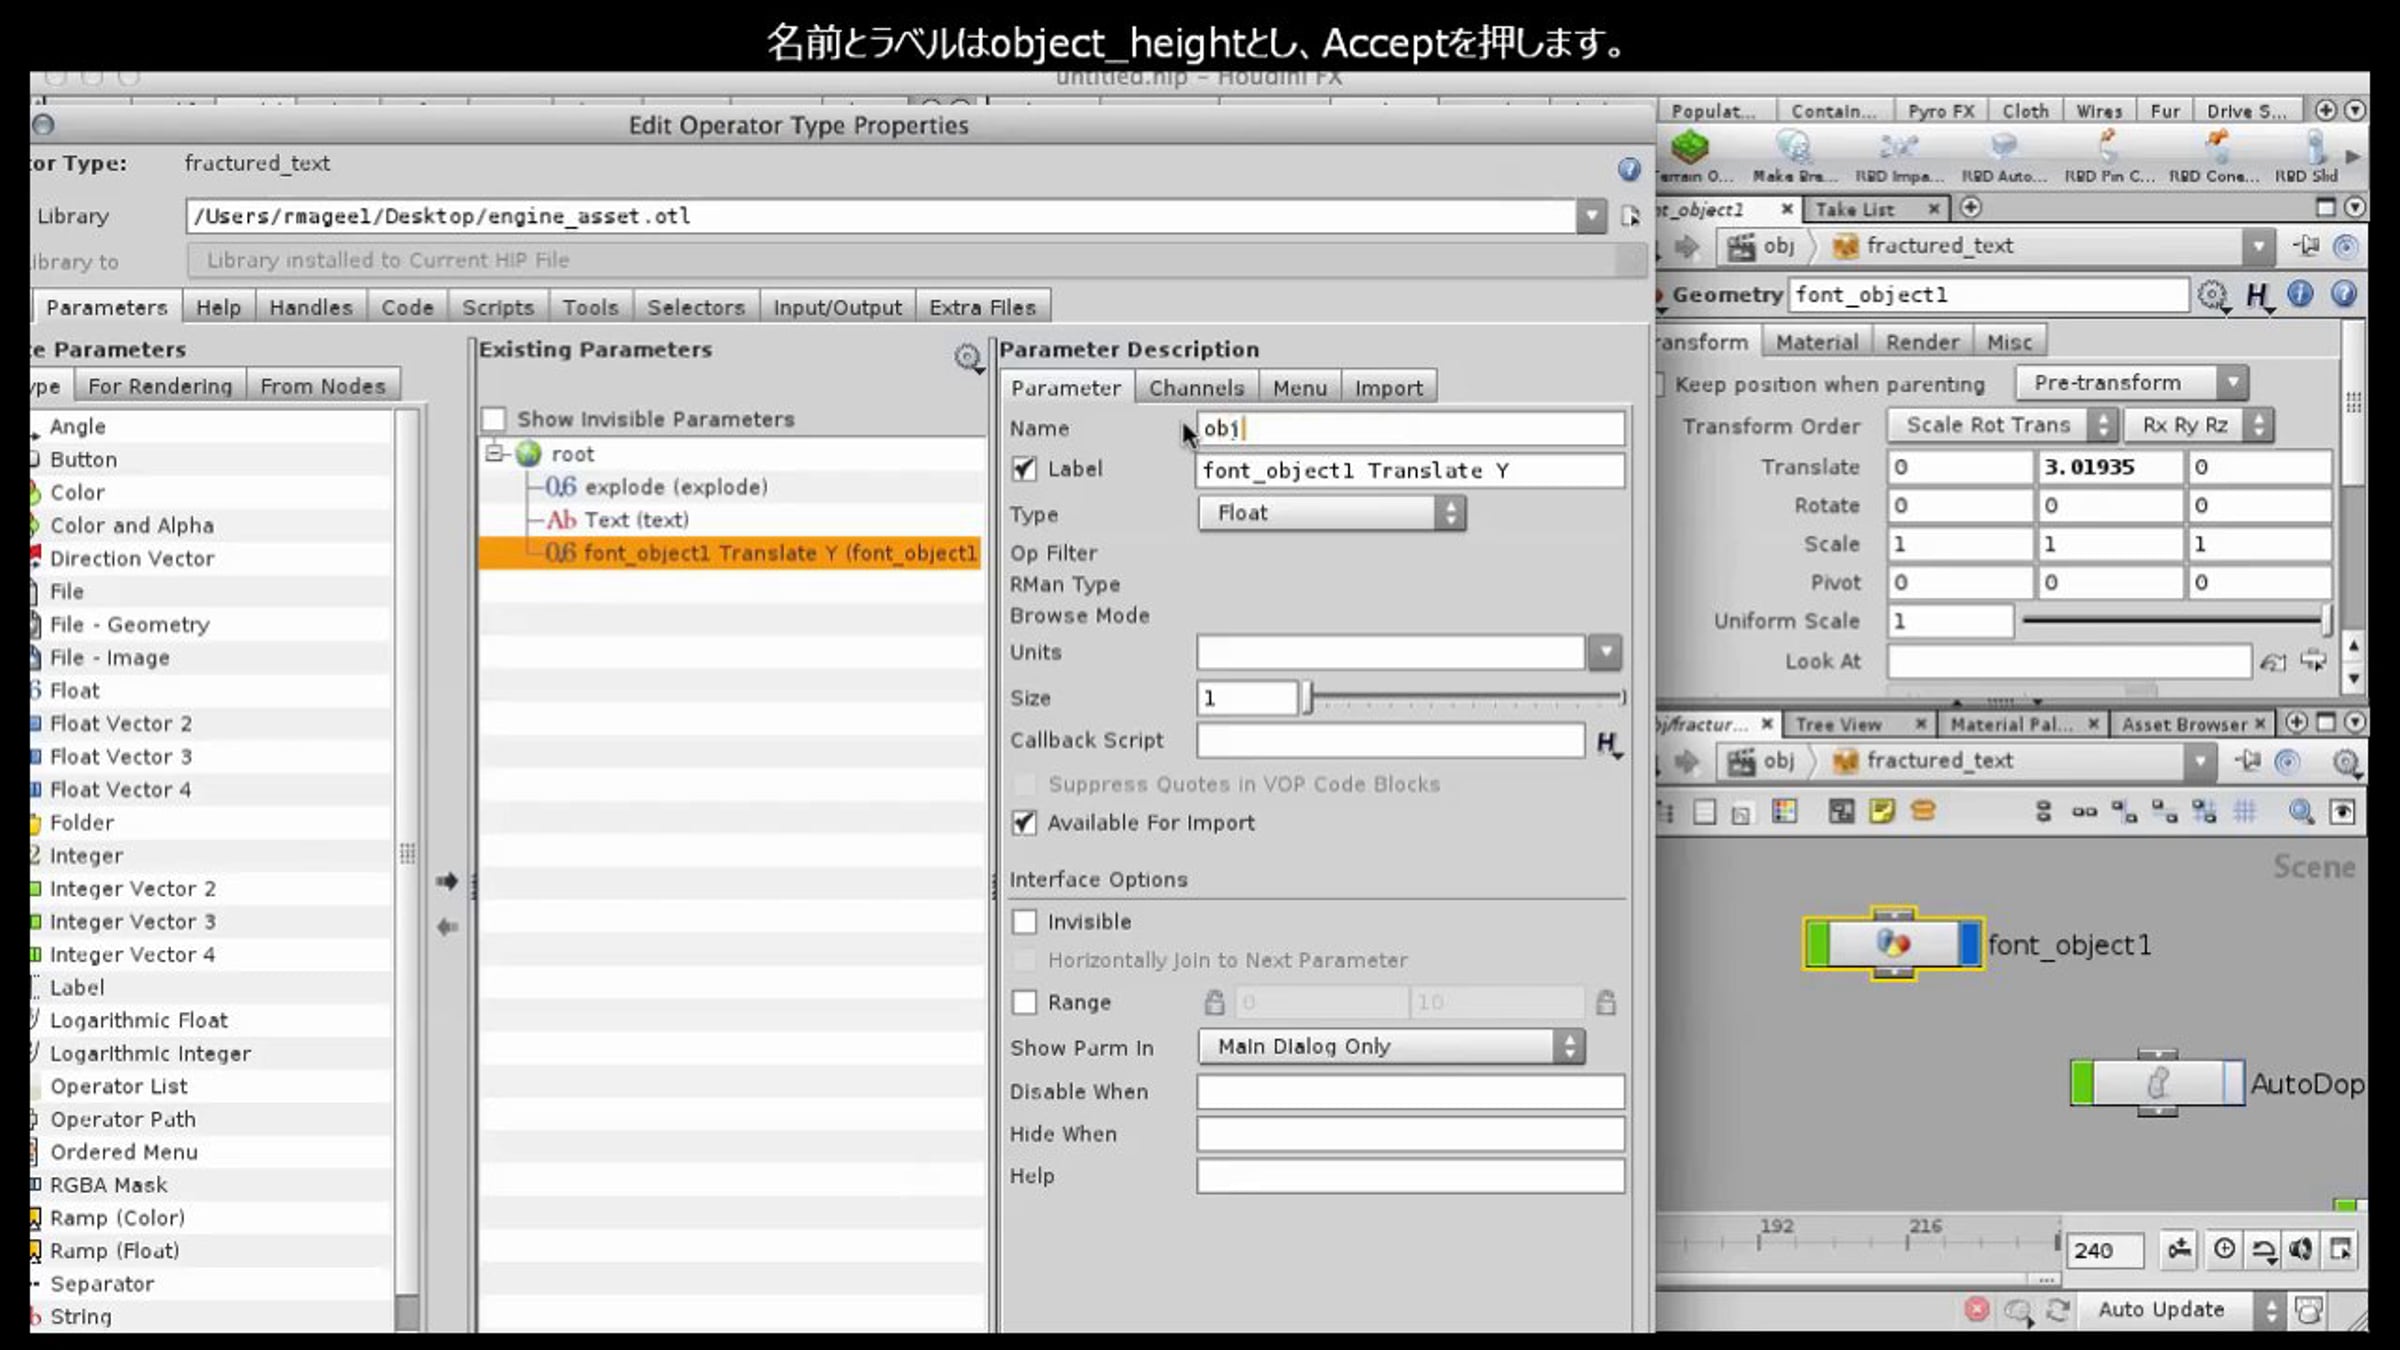Open the Library path dropdown arrow
This screenshot has height=1350, width=2400.
[x=1591, y=216]
